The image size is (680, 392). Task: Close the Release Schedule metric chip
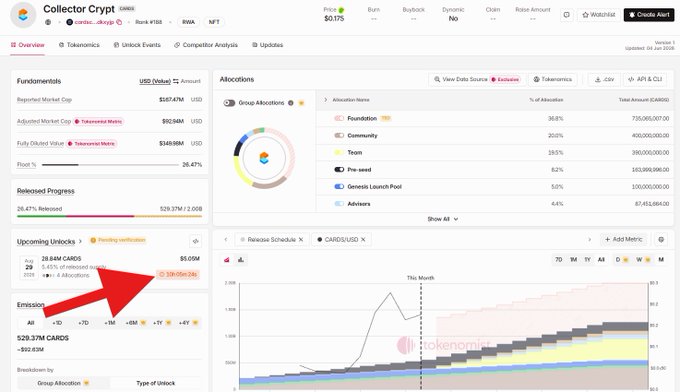[301, 239]
